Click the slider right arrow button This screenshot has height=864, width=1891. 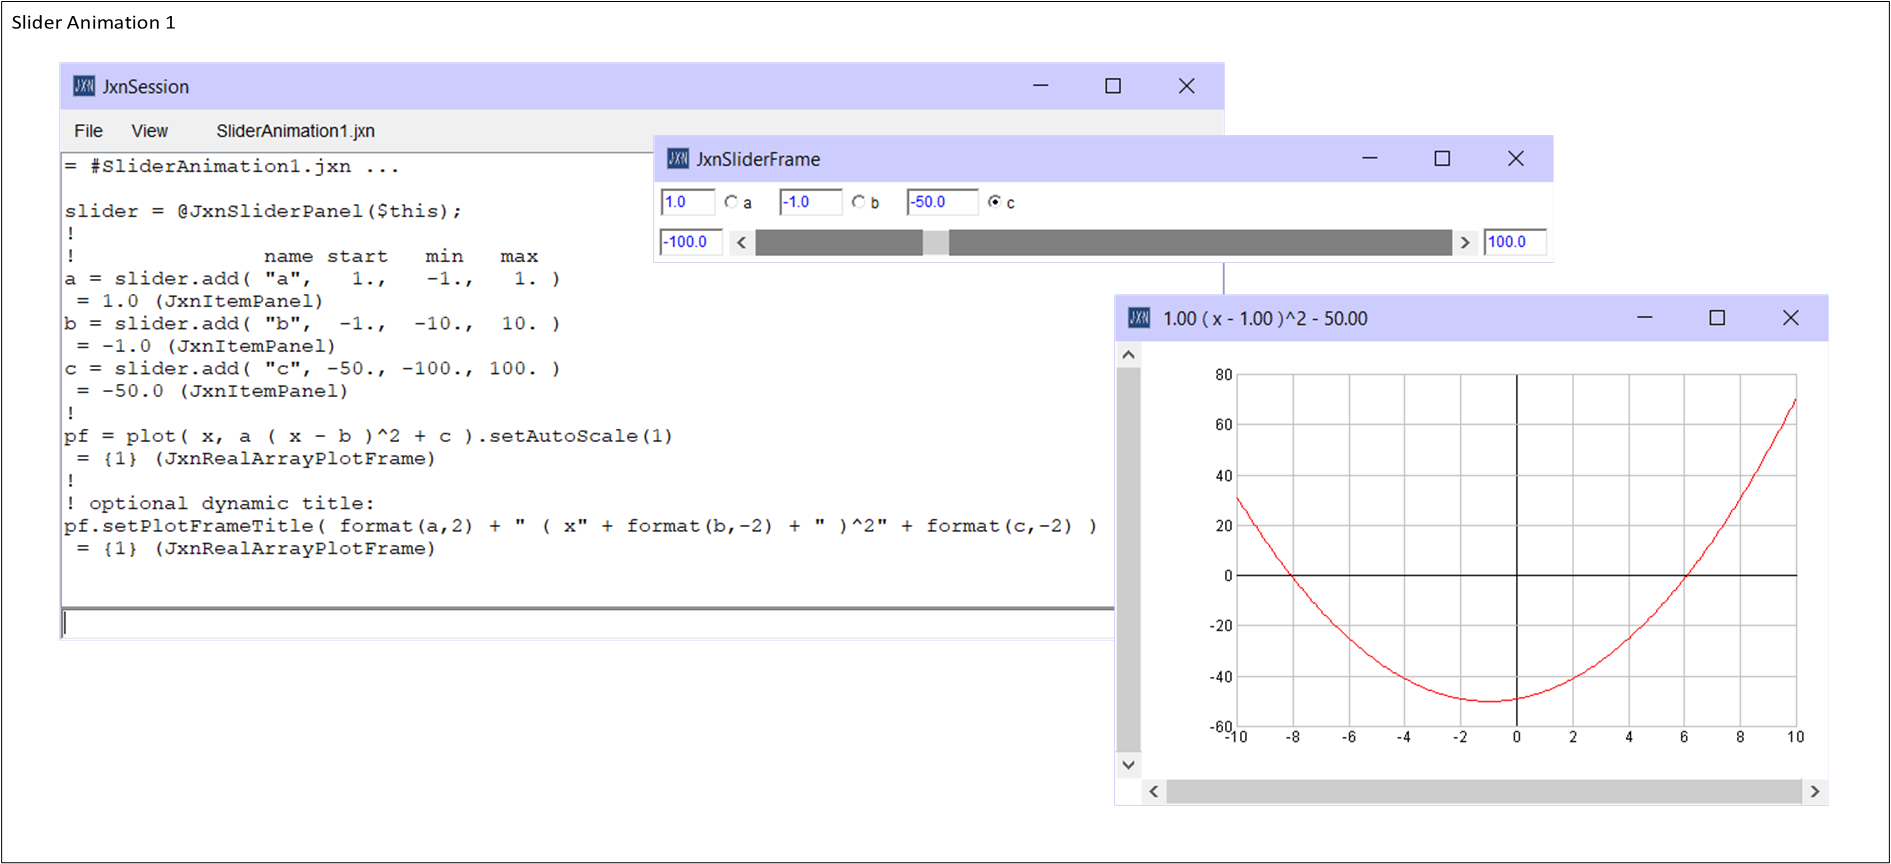click(x=1465, y=242)
